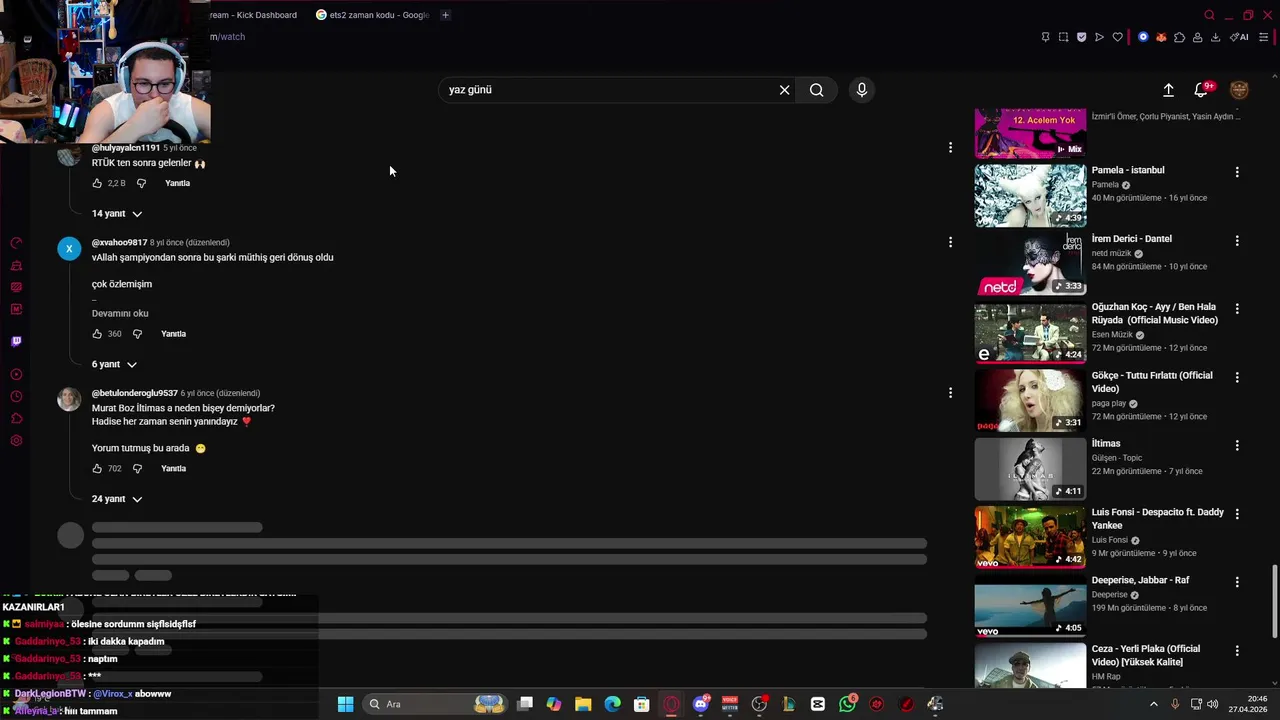Click the browser title-bar search icon
1280x720 pixels.
coord(1209,15)
